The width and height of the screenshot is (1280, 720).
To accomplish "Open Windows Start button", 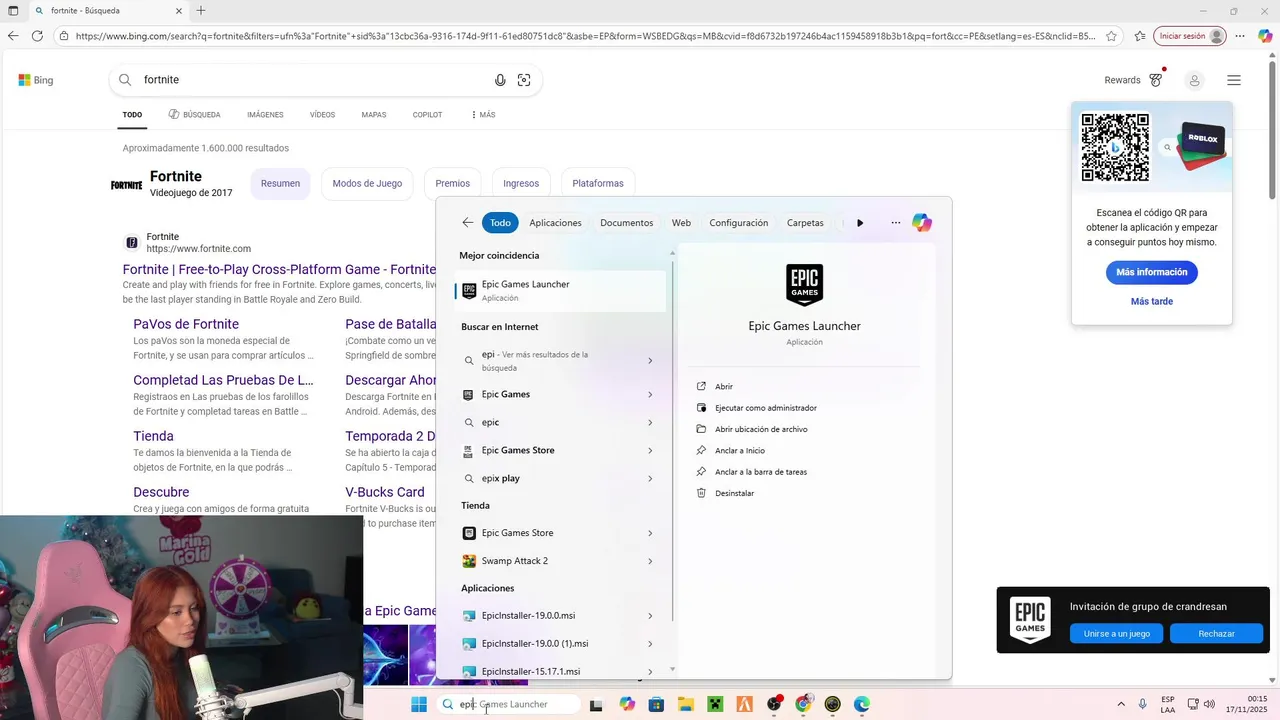I will click(419, 704).
